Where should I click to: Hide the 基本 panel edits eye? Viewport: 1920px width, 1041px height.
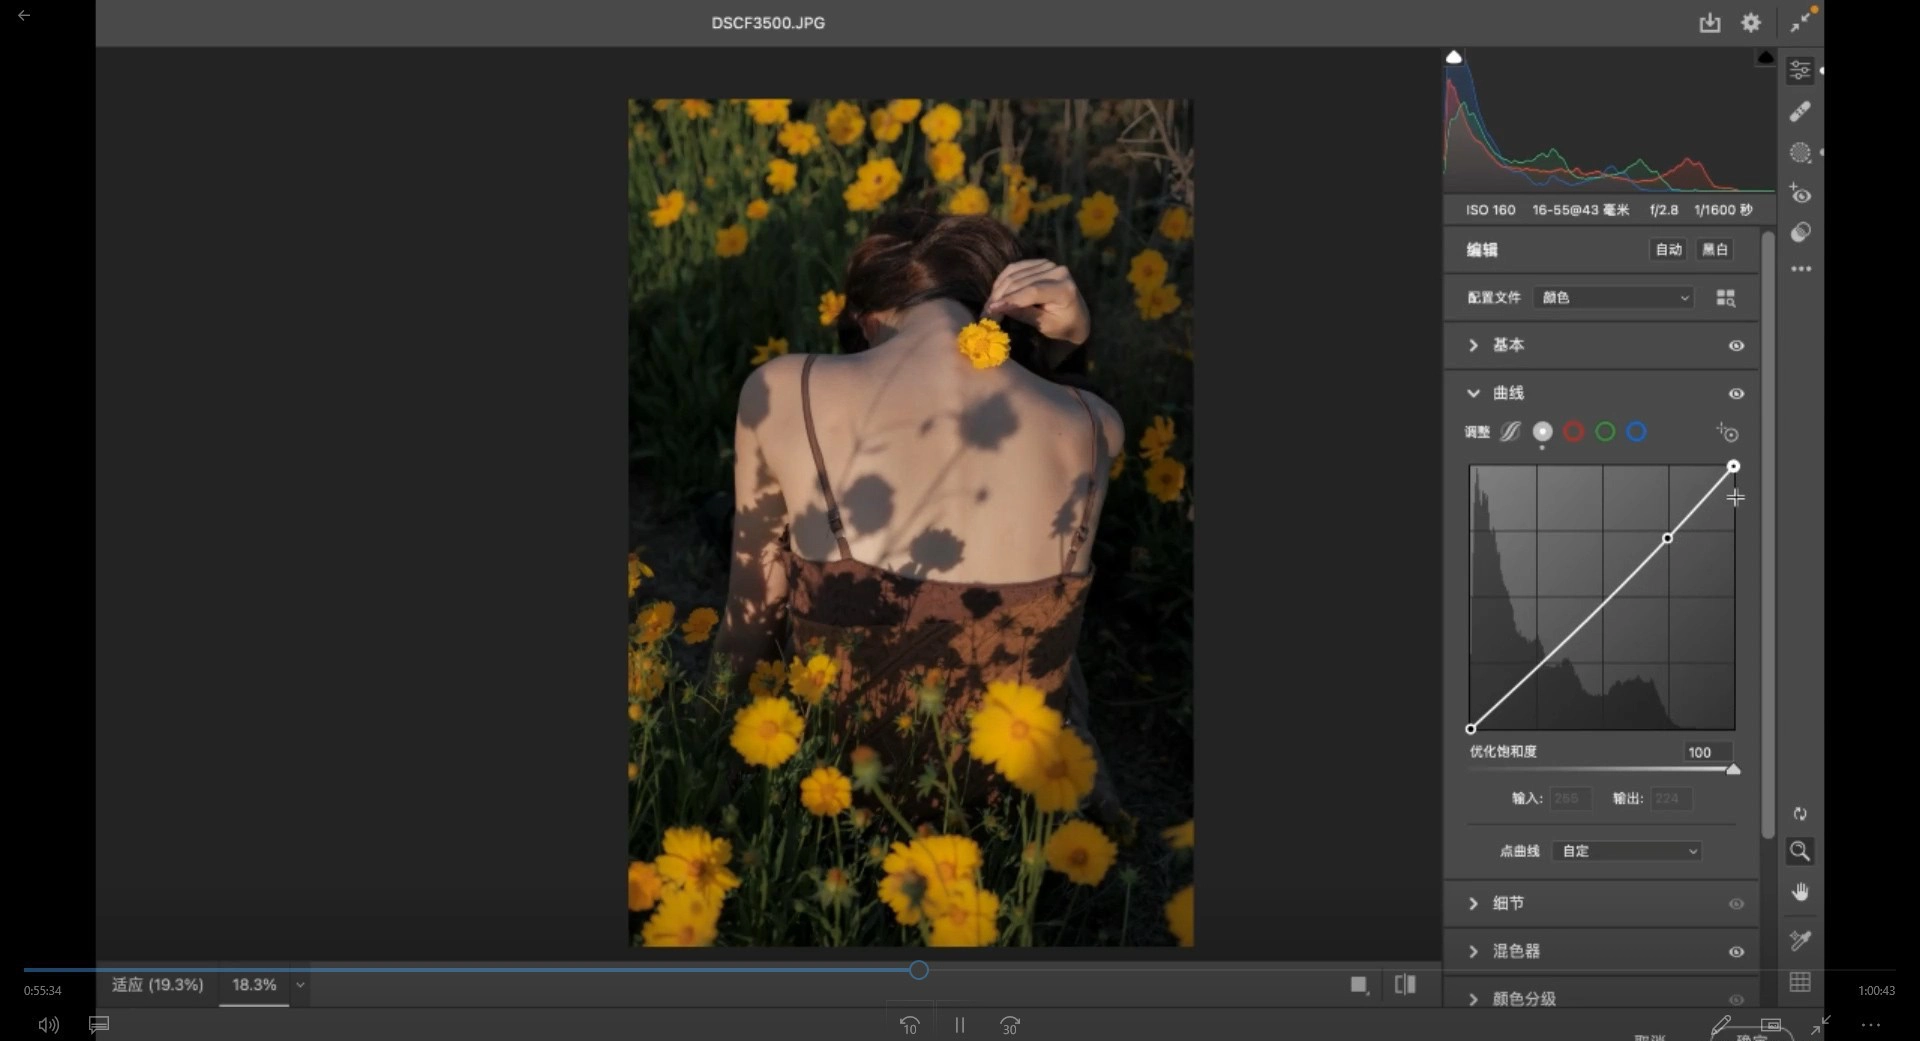[1736, 346]
